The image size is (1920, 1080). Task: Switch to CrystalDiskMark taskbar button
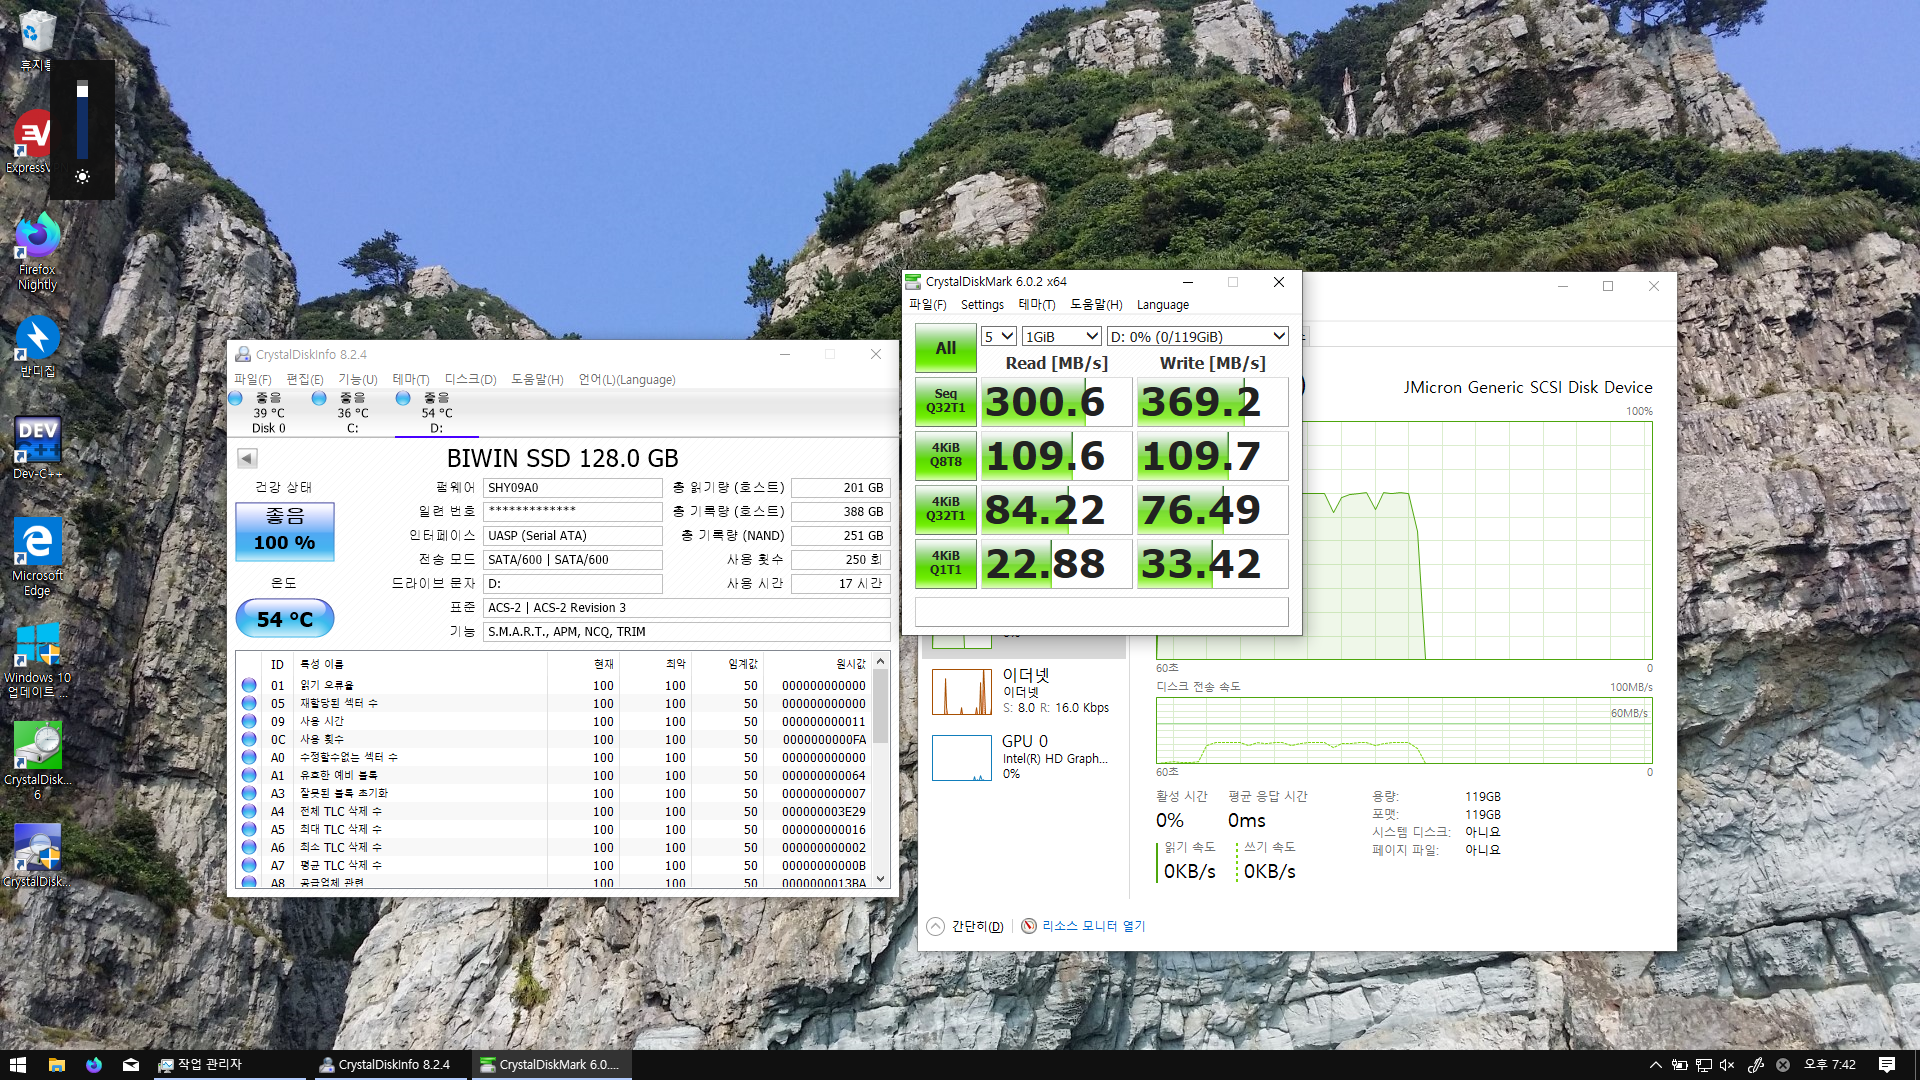[x=551, y=1065]
